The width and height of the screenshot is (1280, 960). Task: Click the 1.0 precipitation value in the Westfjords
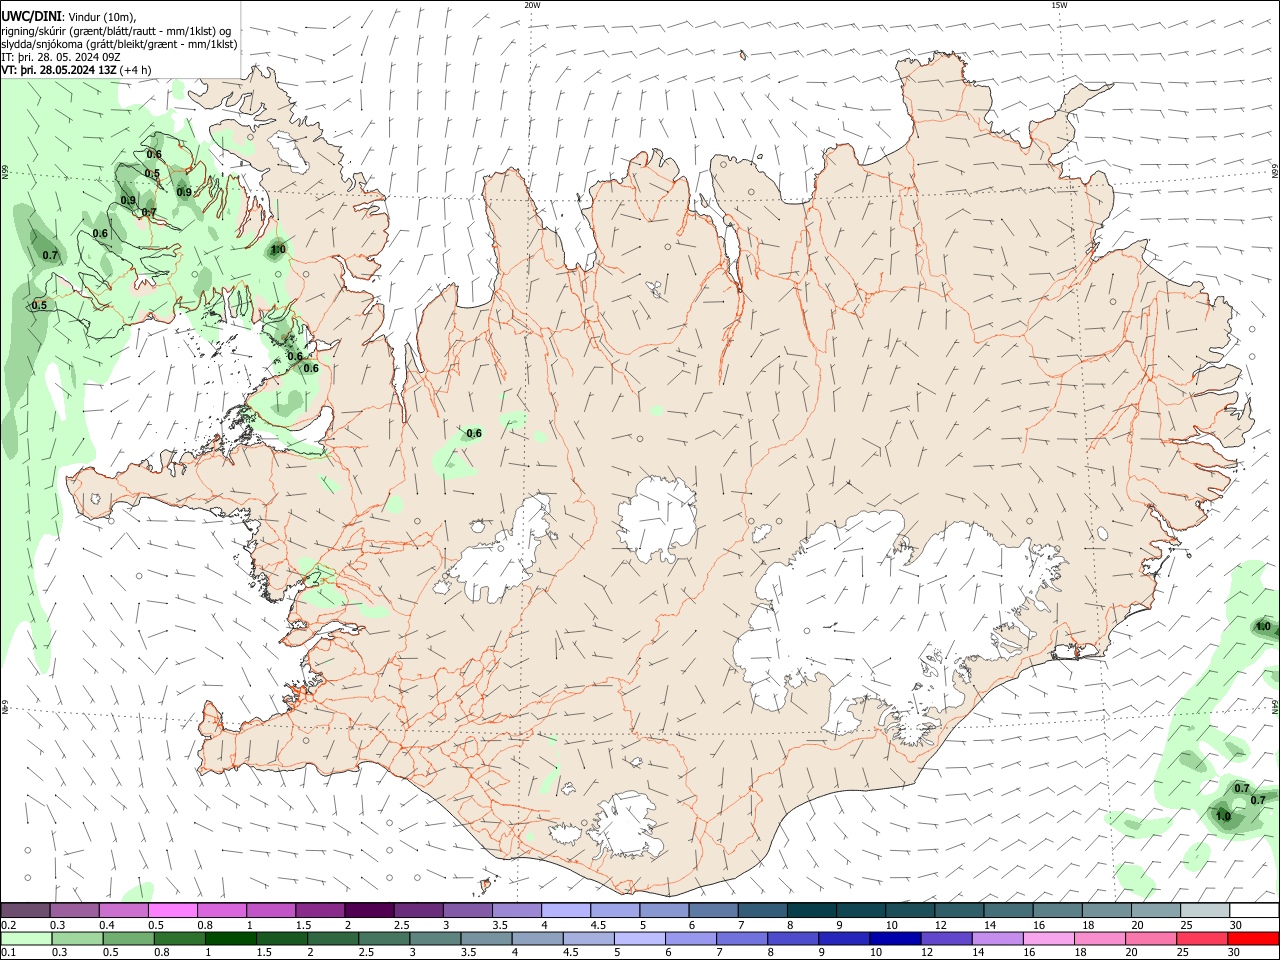click(278, 249)
